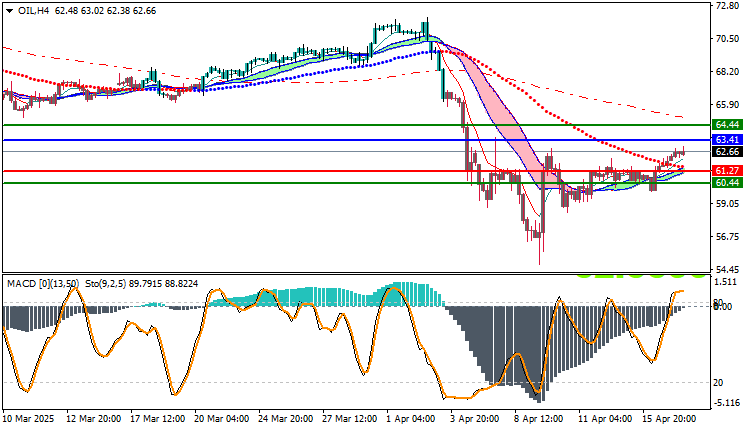The image size is (750, 430).
Task: Click the 61.27 red price level label
Action: pos(728,171)
